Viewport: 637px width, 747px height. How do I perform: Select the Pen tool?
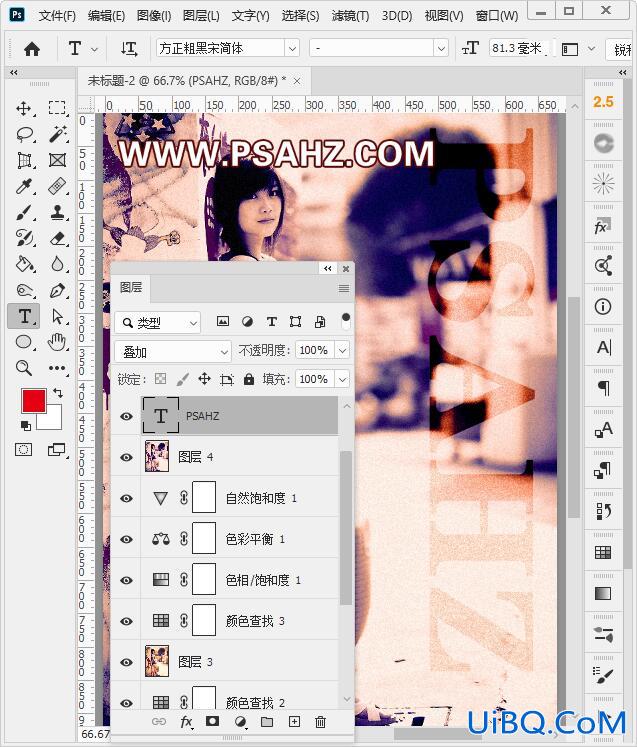click(x=57, y=290)
